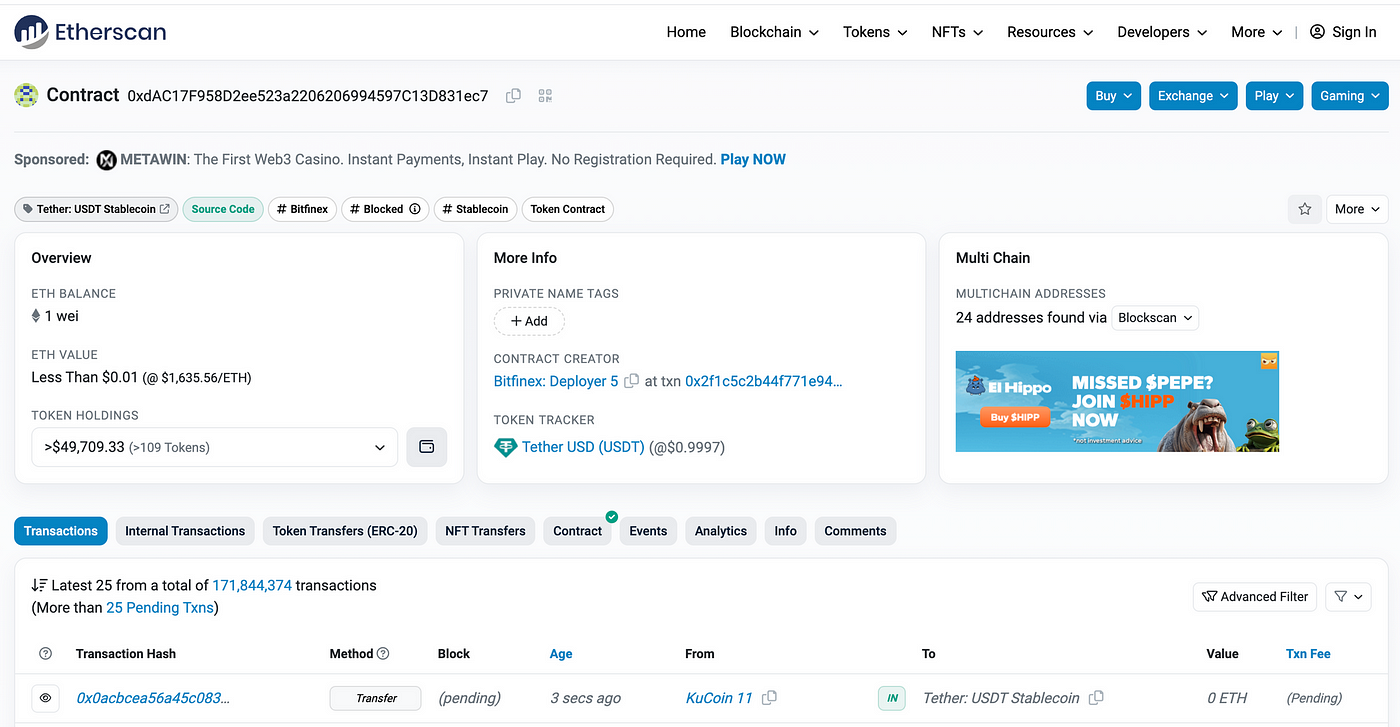This screenshot has width=1400, height=727.
Task: Open the token holdings wallet view icon
Action: click(426, 447)
